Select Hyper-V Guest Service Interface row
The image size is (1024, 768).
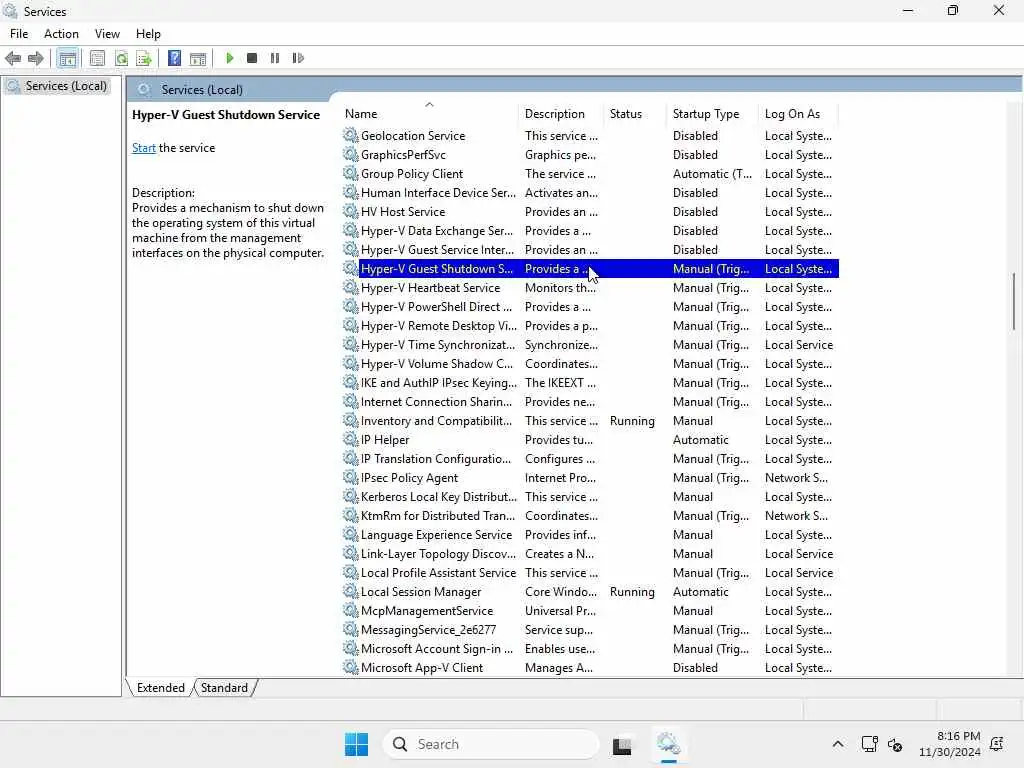590,249
